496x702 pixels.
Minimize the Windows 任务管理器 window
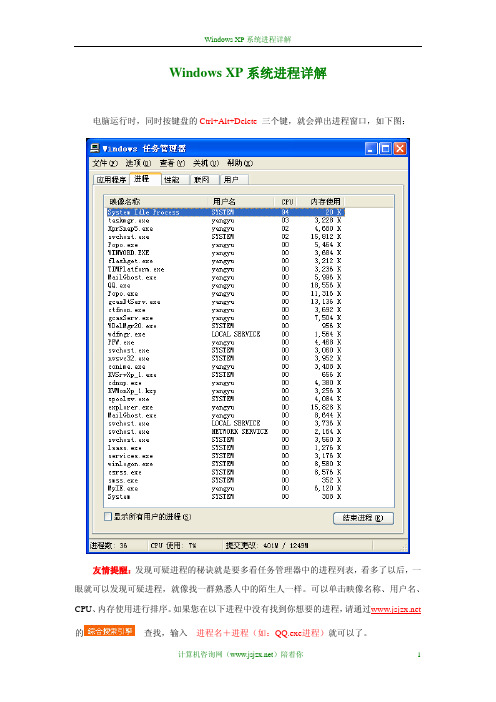(371, 148)
